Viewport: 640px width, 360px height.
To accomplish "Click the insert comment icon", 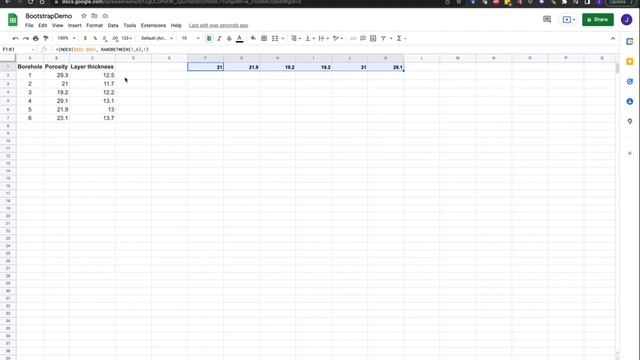I will [363, 38].
